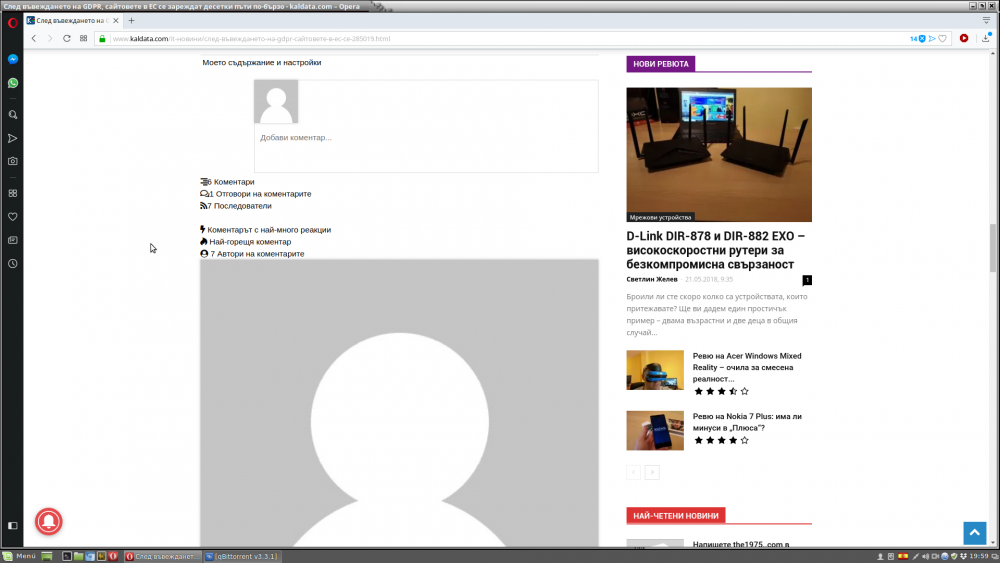Bookmark this page with the heart icon
Screen dimensions: 1000x563
tap(943, 38)
